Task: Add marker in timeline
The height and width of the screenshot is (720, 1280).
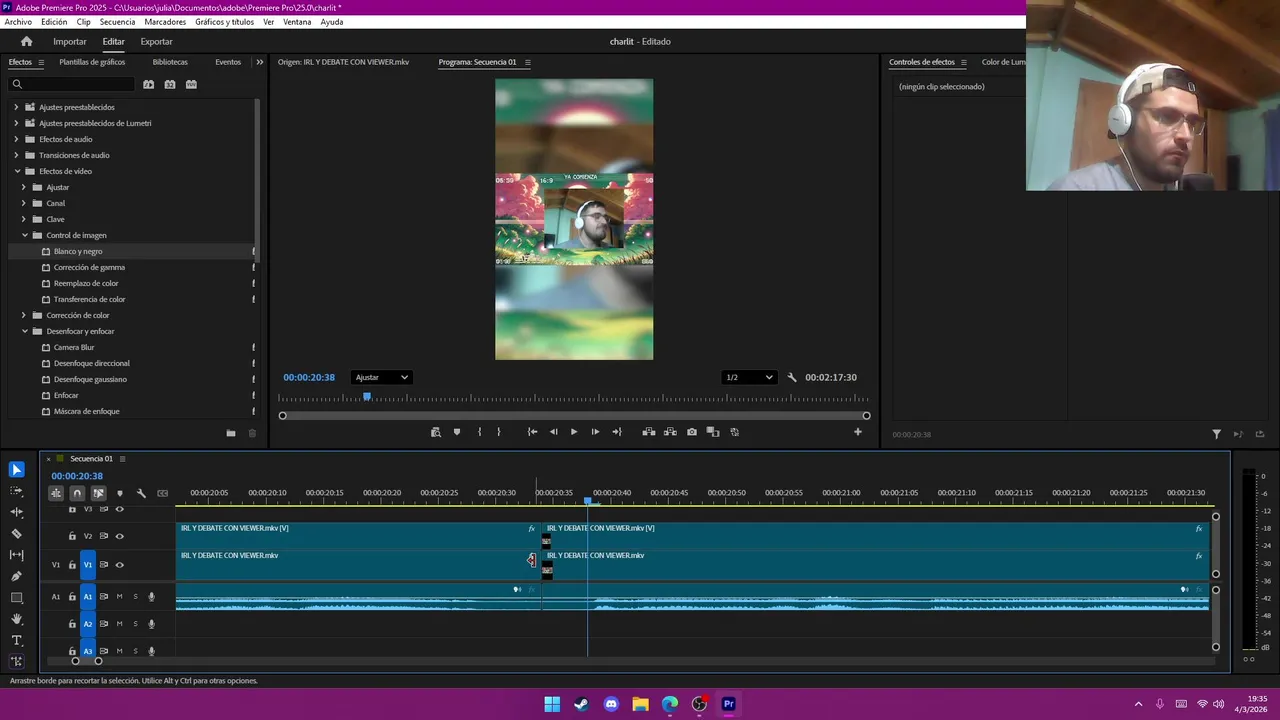Action: (x=120, y=493)
